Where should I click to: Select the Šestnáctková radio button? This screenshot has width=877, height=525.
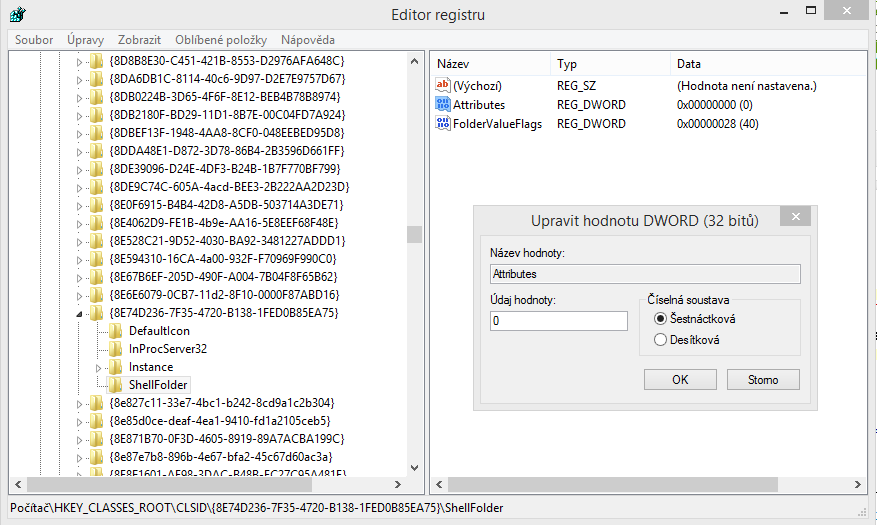(x=660, y=319)
